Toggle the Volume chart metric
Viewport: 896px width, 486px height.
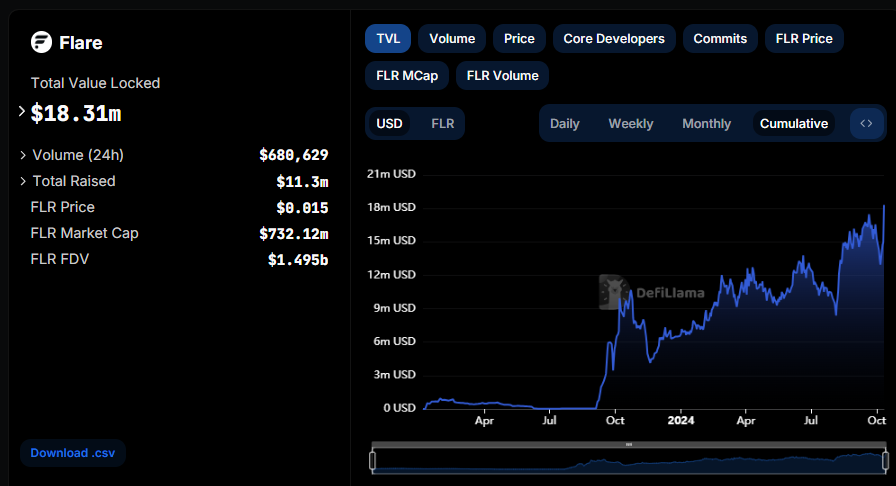(452, 39)
